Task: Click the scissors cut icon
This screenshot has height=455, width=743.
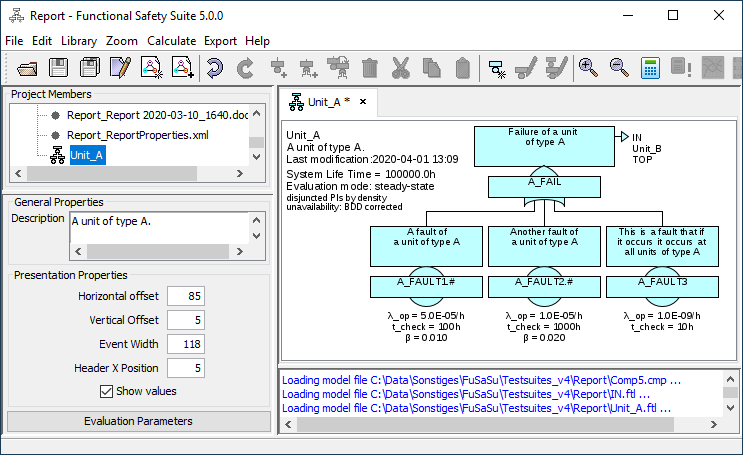Action: click(x=400, y=68)
